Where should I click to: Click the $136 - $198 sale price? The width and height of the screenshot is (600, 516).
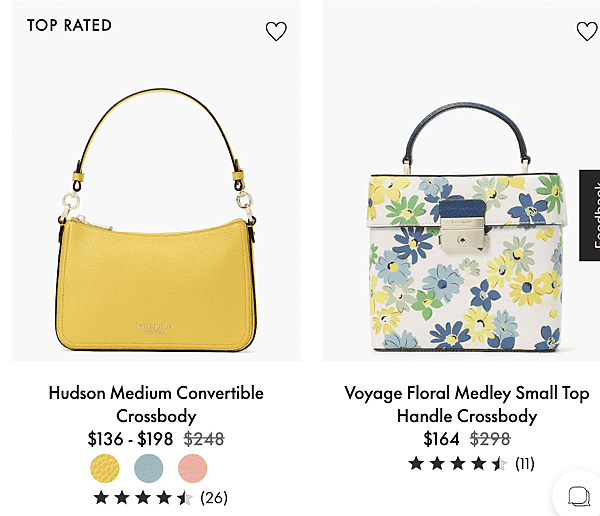pos(130,439)
